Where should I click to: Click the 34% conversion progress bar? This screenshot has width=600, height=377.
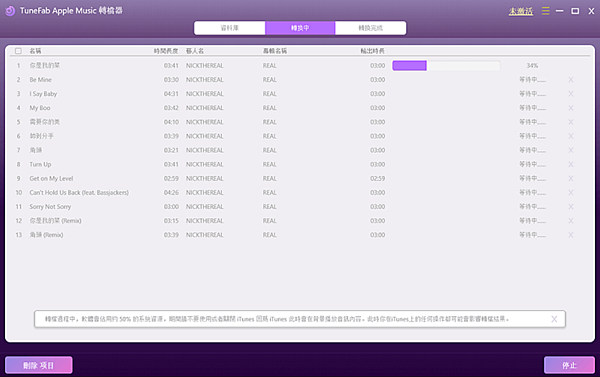446,65
